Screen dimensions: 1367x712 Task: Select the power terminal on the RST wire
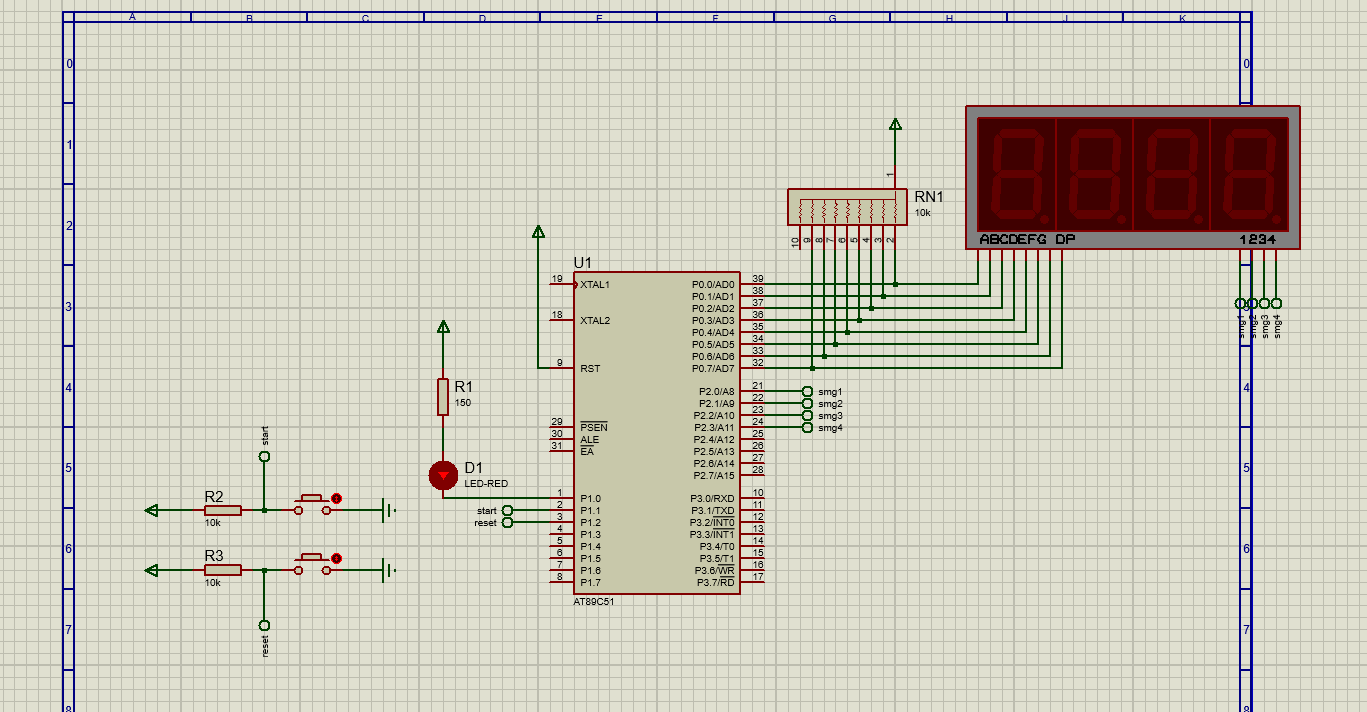tap(538, 232)
